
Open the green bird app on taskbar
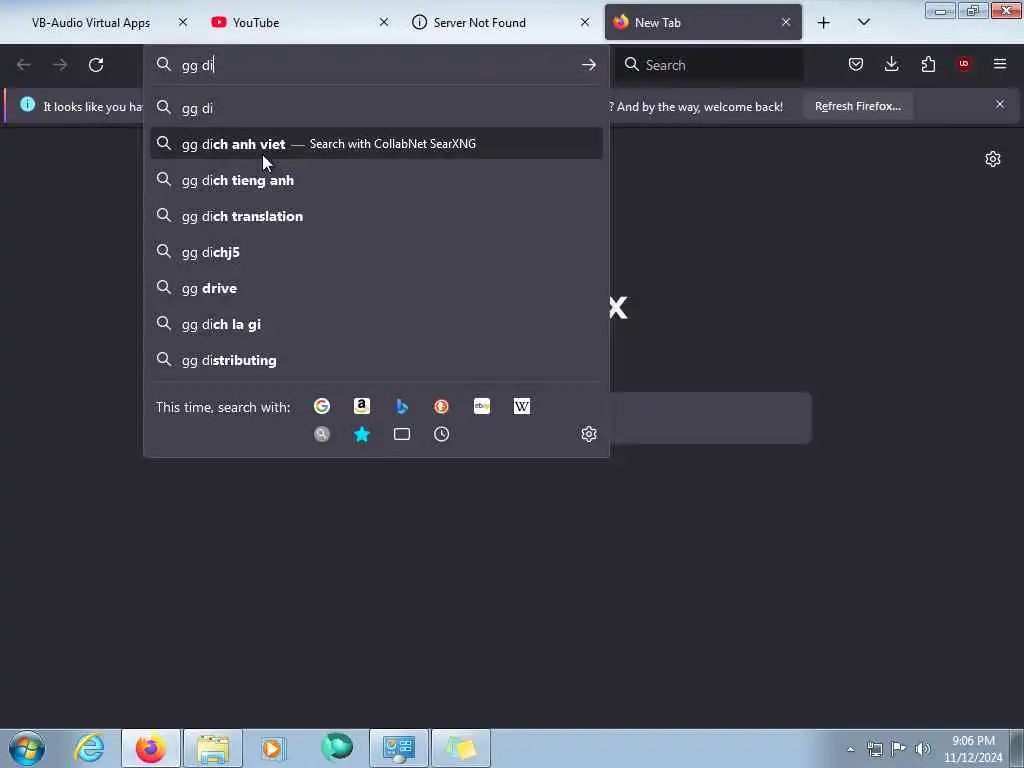(336, 748)
